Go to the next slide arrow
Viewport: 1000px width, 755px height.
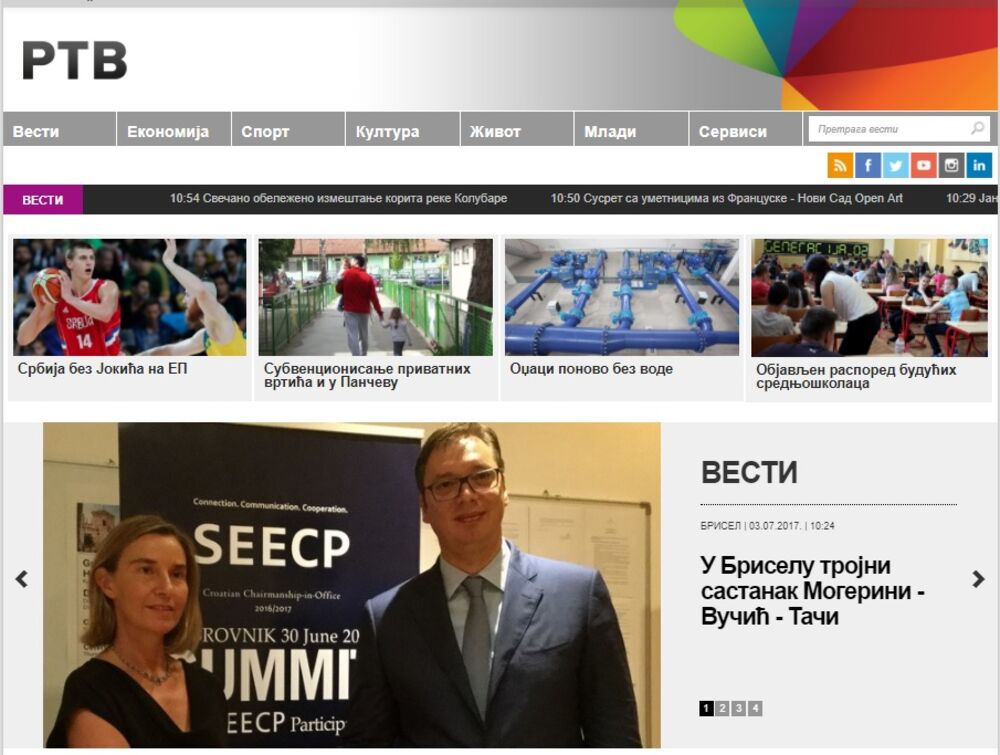978,579
